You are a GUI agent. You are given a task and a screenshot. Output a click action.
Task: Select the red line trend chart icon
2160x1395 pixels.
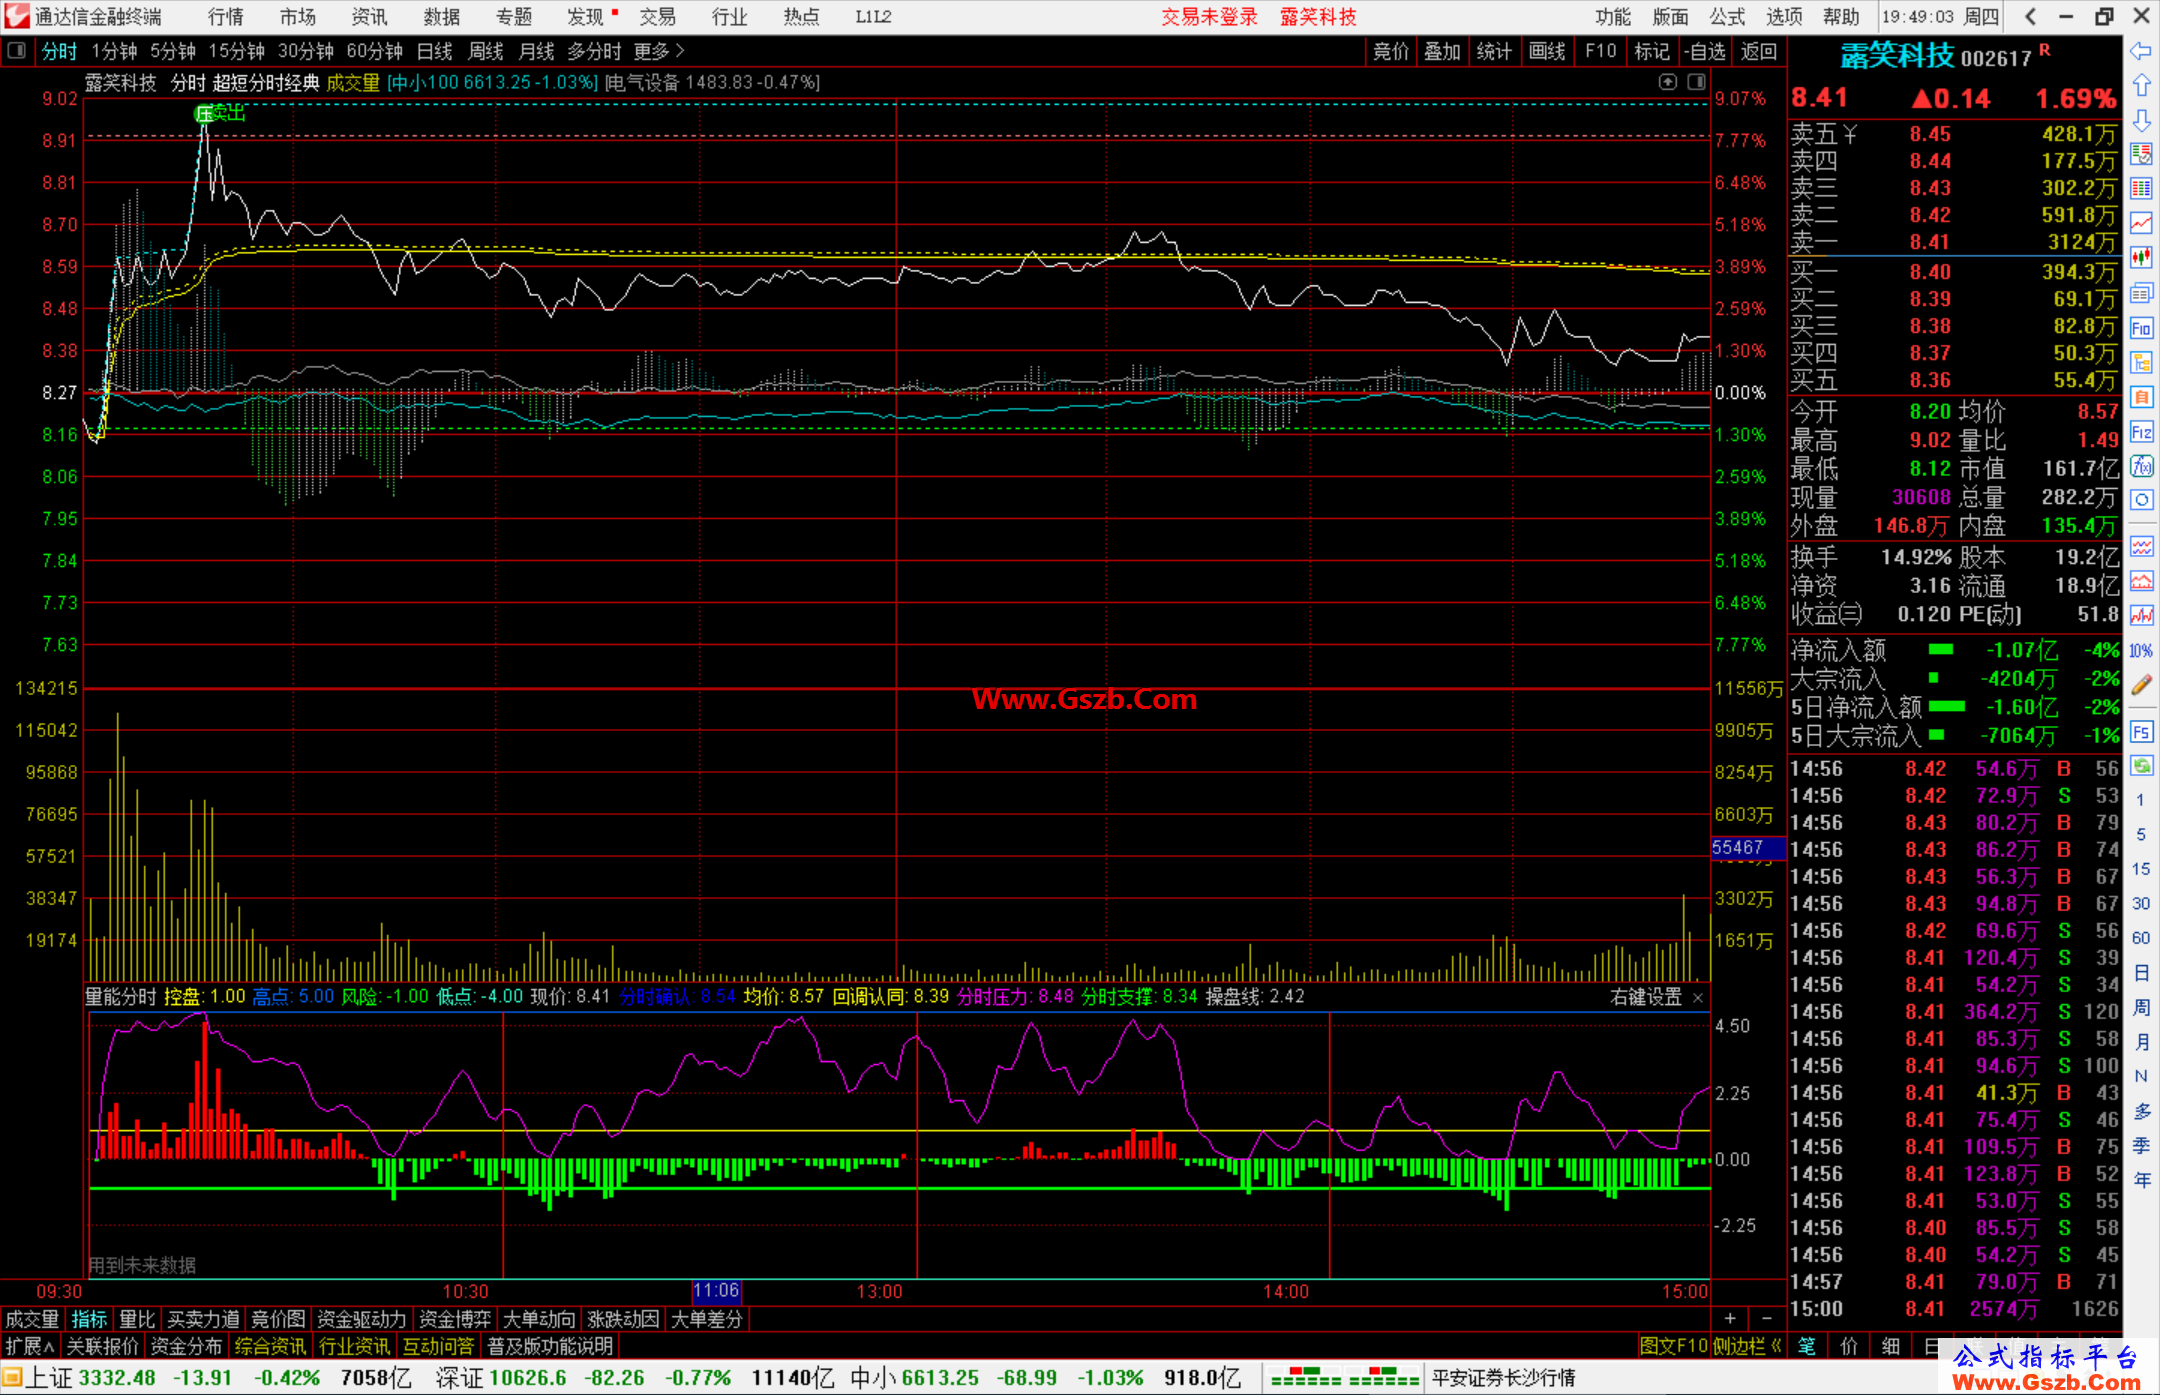2141,223
